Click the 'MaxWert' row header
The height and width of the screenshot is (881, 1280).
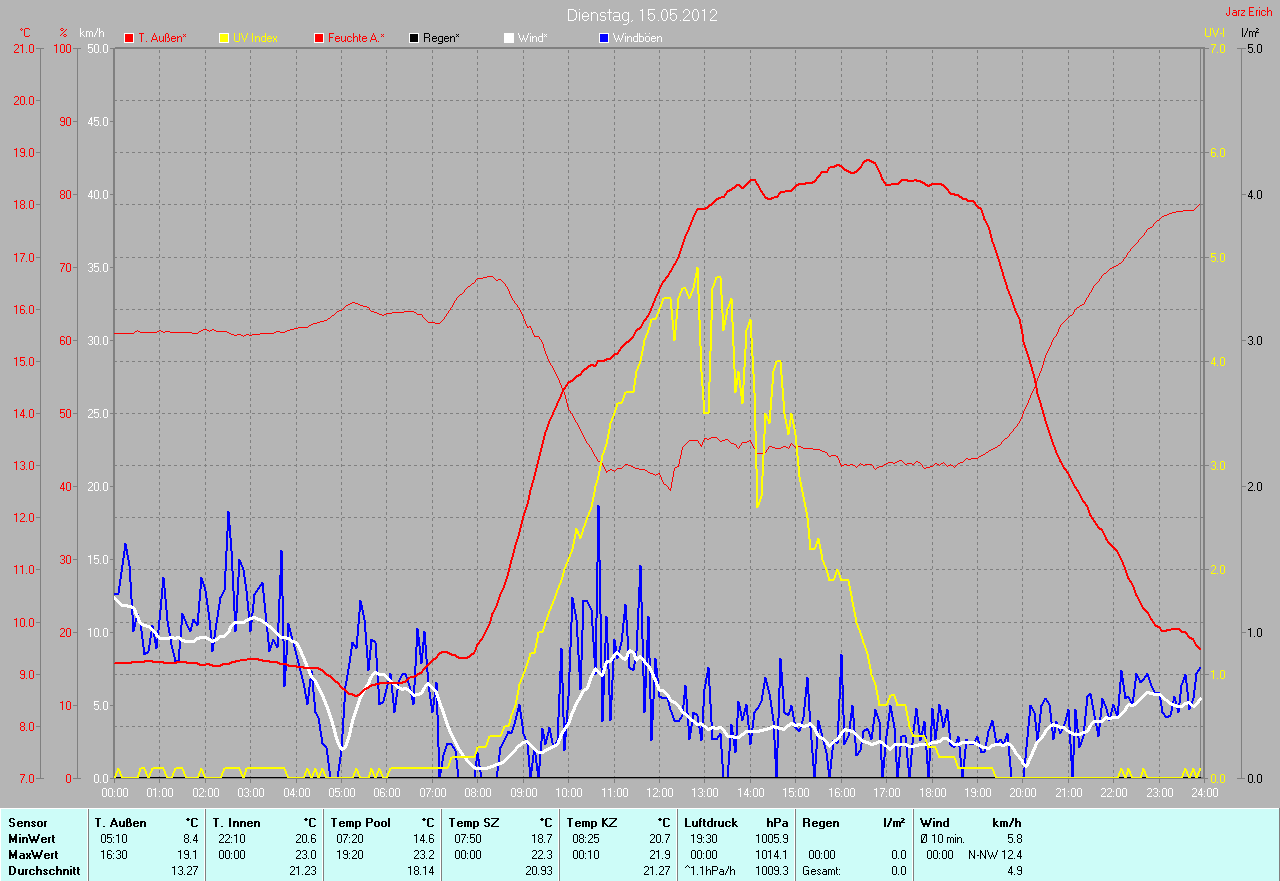pyautogui.click(x=33, y=855)
